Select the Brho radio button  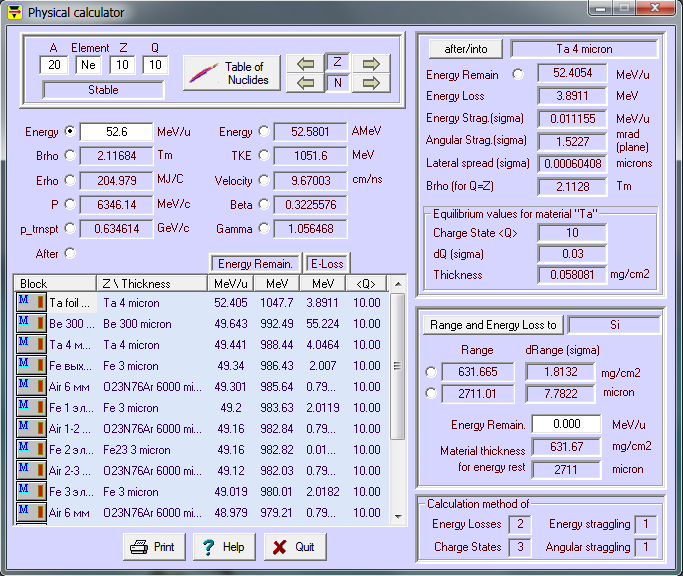click(x=69, y=155)
